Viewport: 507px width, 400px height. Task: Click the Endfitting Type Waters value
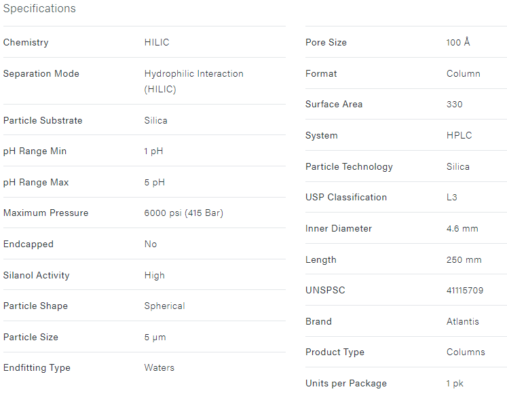[x=159, y=368]
